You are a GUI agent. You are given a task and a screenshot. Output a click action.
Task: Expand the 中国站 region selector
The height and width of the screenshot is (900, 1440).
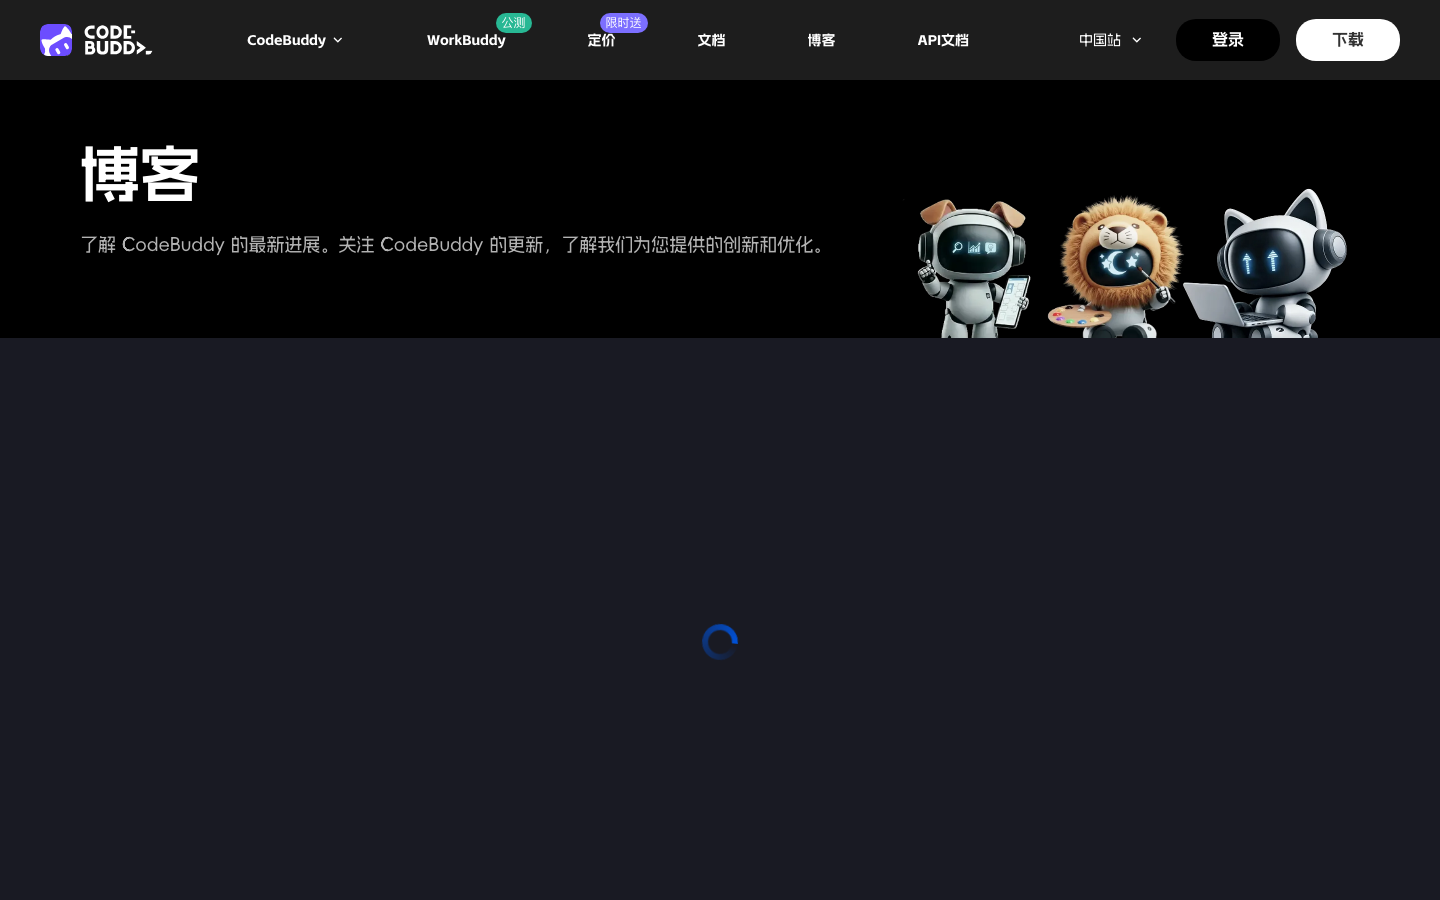pos(1110,40)
